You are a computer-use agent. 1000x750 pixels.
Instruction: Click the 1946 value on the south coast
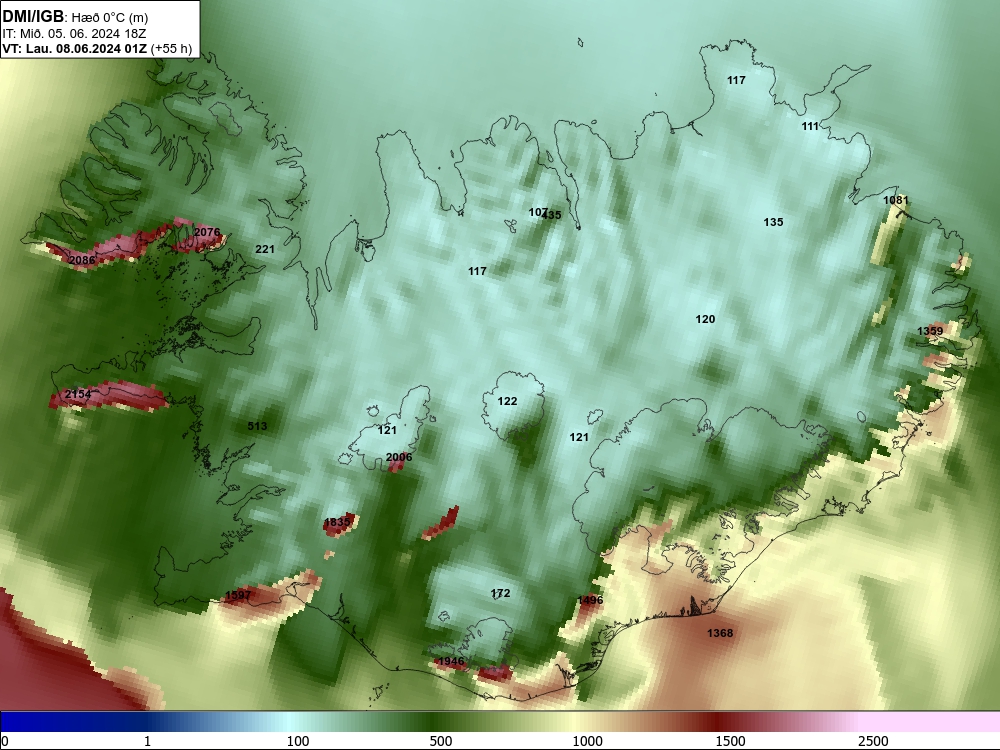[451, 661]
